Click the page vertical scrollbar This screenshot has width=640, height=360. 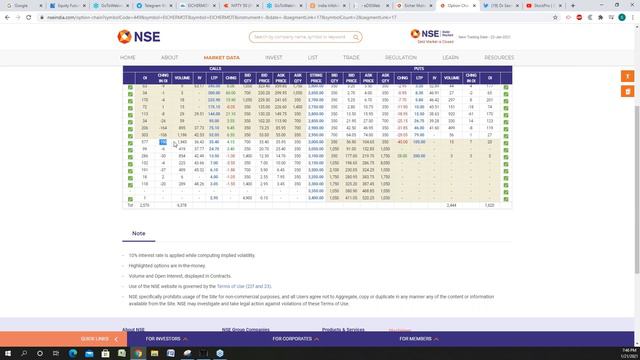pyautogui.click(x=637, y=189)
